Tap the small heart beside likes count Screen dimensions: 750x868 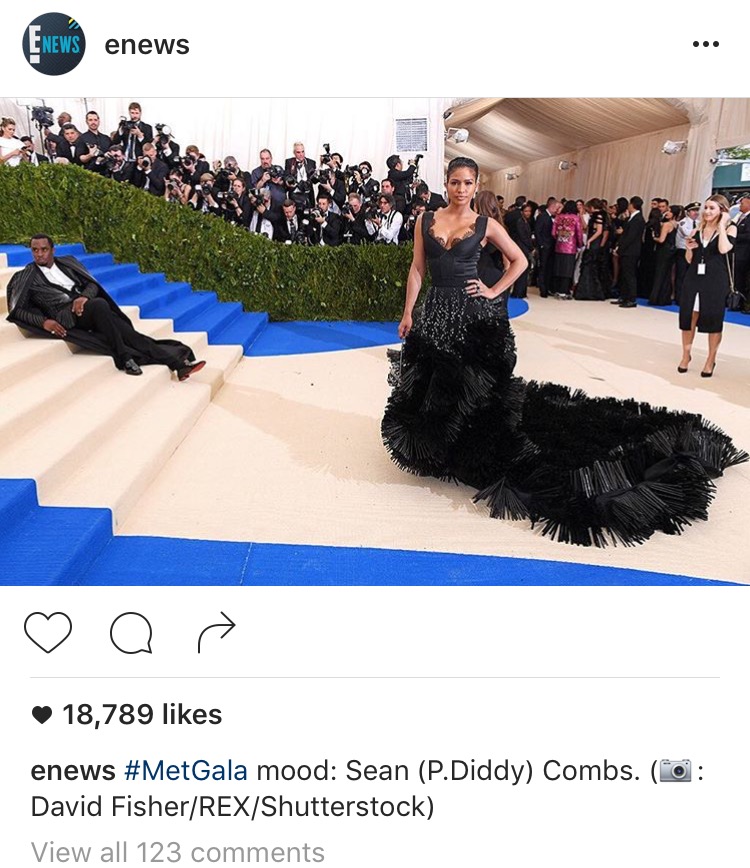[42, 715]
